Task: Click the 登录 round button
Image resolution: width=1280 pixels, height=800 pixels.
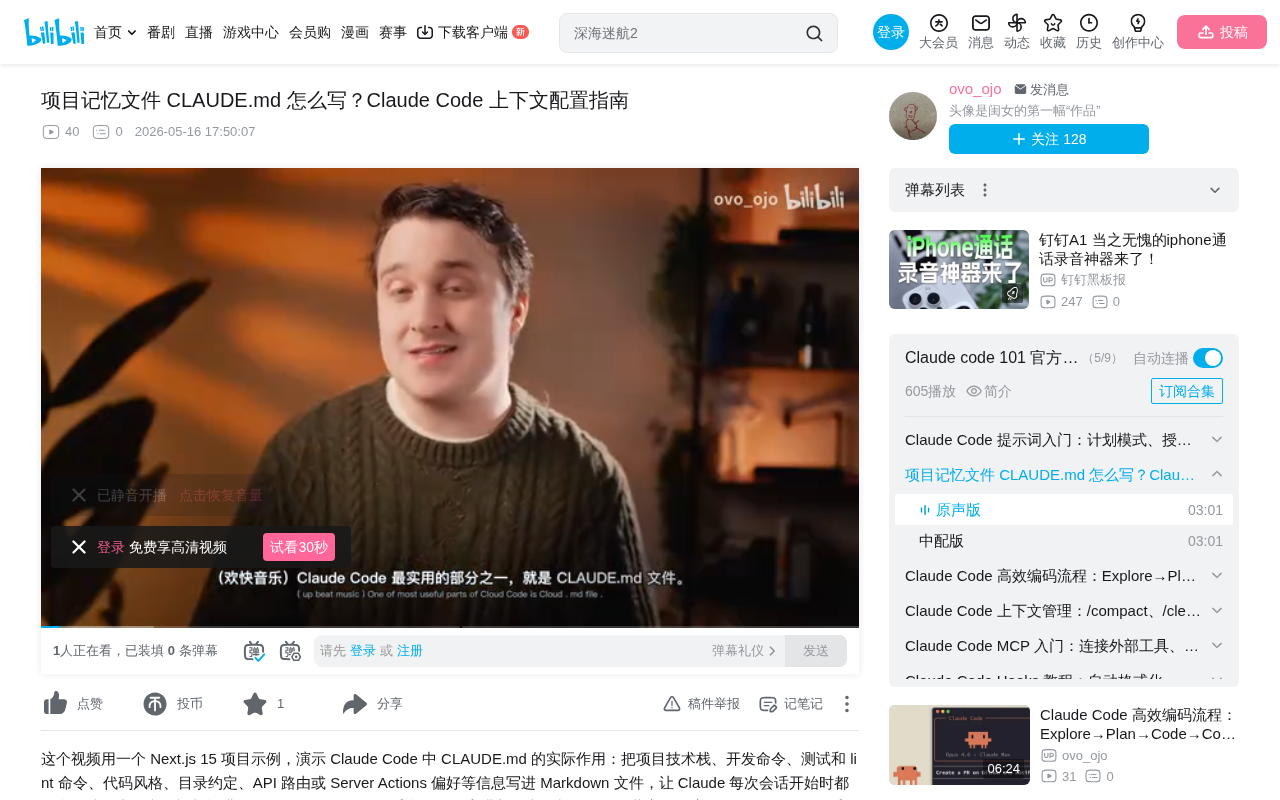Action: [x=891, y=32]
